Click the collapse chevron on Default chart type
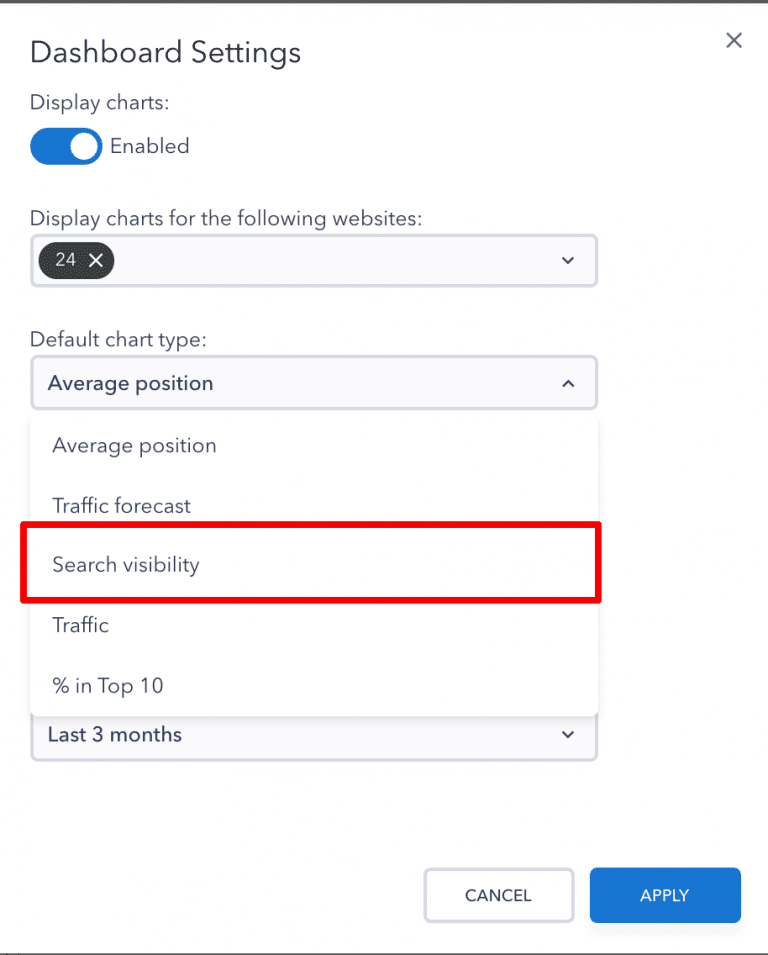Image resolution: width=768 pixels, height=955 pixels. point(567,383)
